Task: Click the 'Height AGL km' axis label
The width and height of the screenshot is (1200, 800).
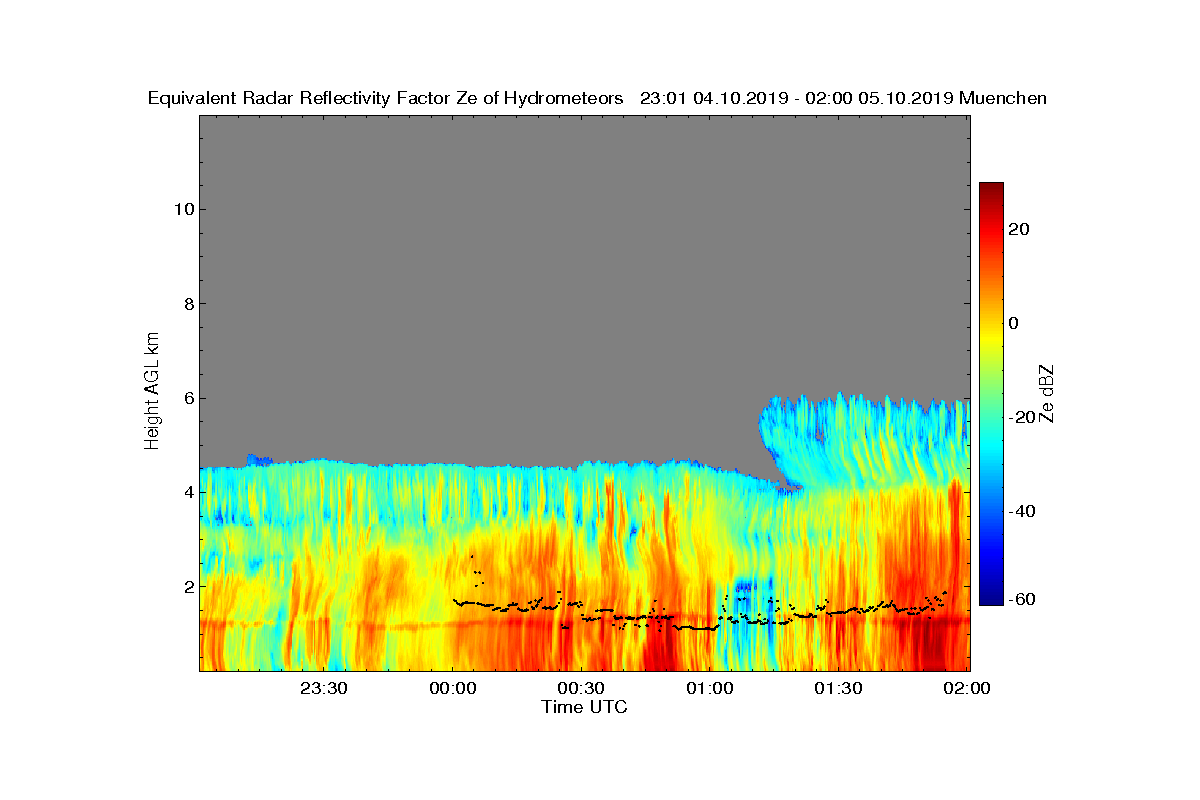Action: 152,392
